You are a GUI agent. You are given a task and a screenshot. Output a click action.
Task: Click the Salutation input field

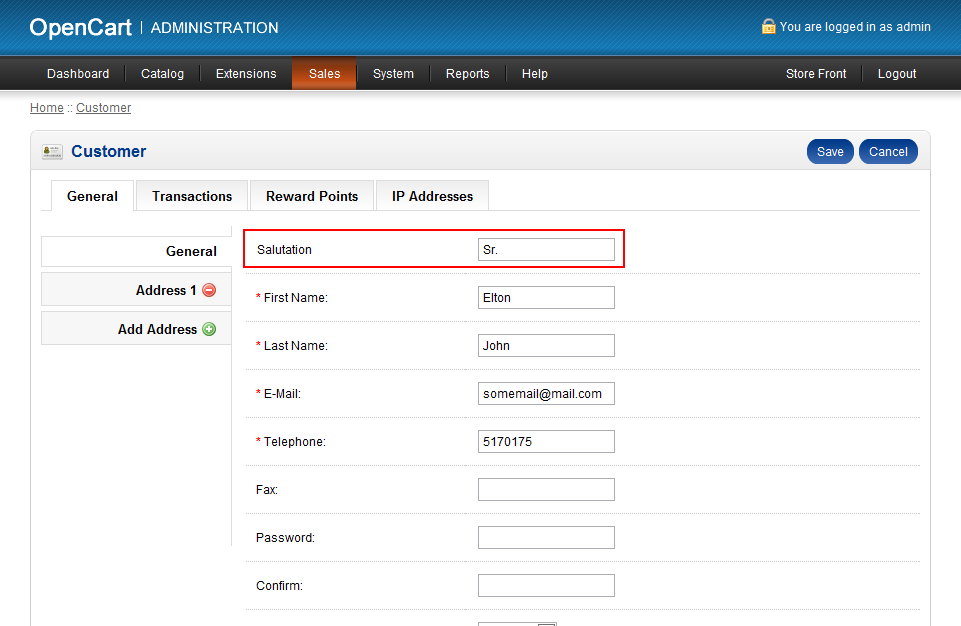coord(546,249)
